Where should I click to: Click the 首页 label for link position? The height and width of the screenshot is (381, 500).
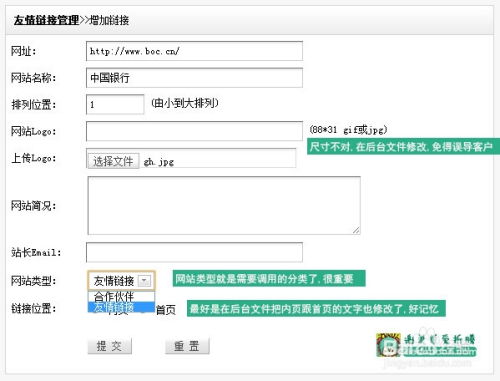166,310
